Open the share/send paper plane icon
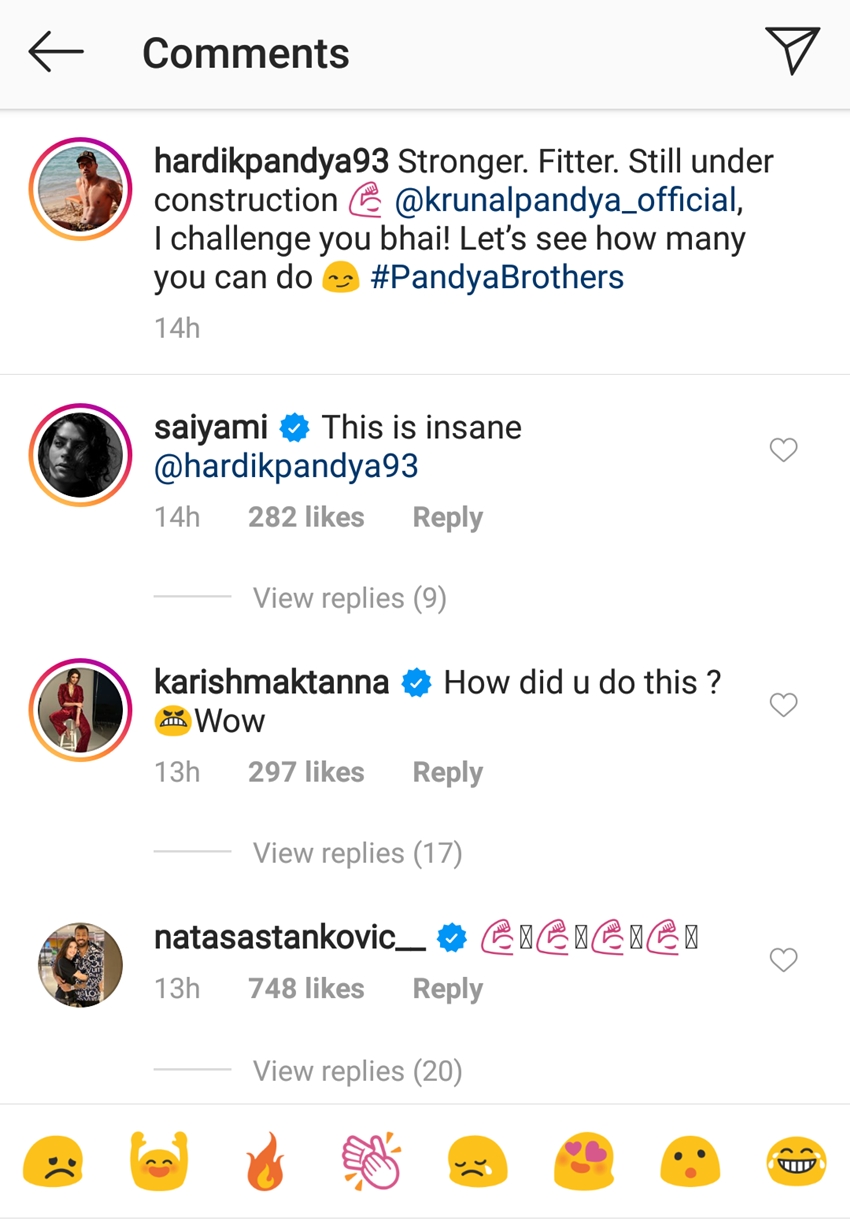The width and height of the screenshot is (850, 1231). tap(793, 50)
